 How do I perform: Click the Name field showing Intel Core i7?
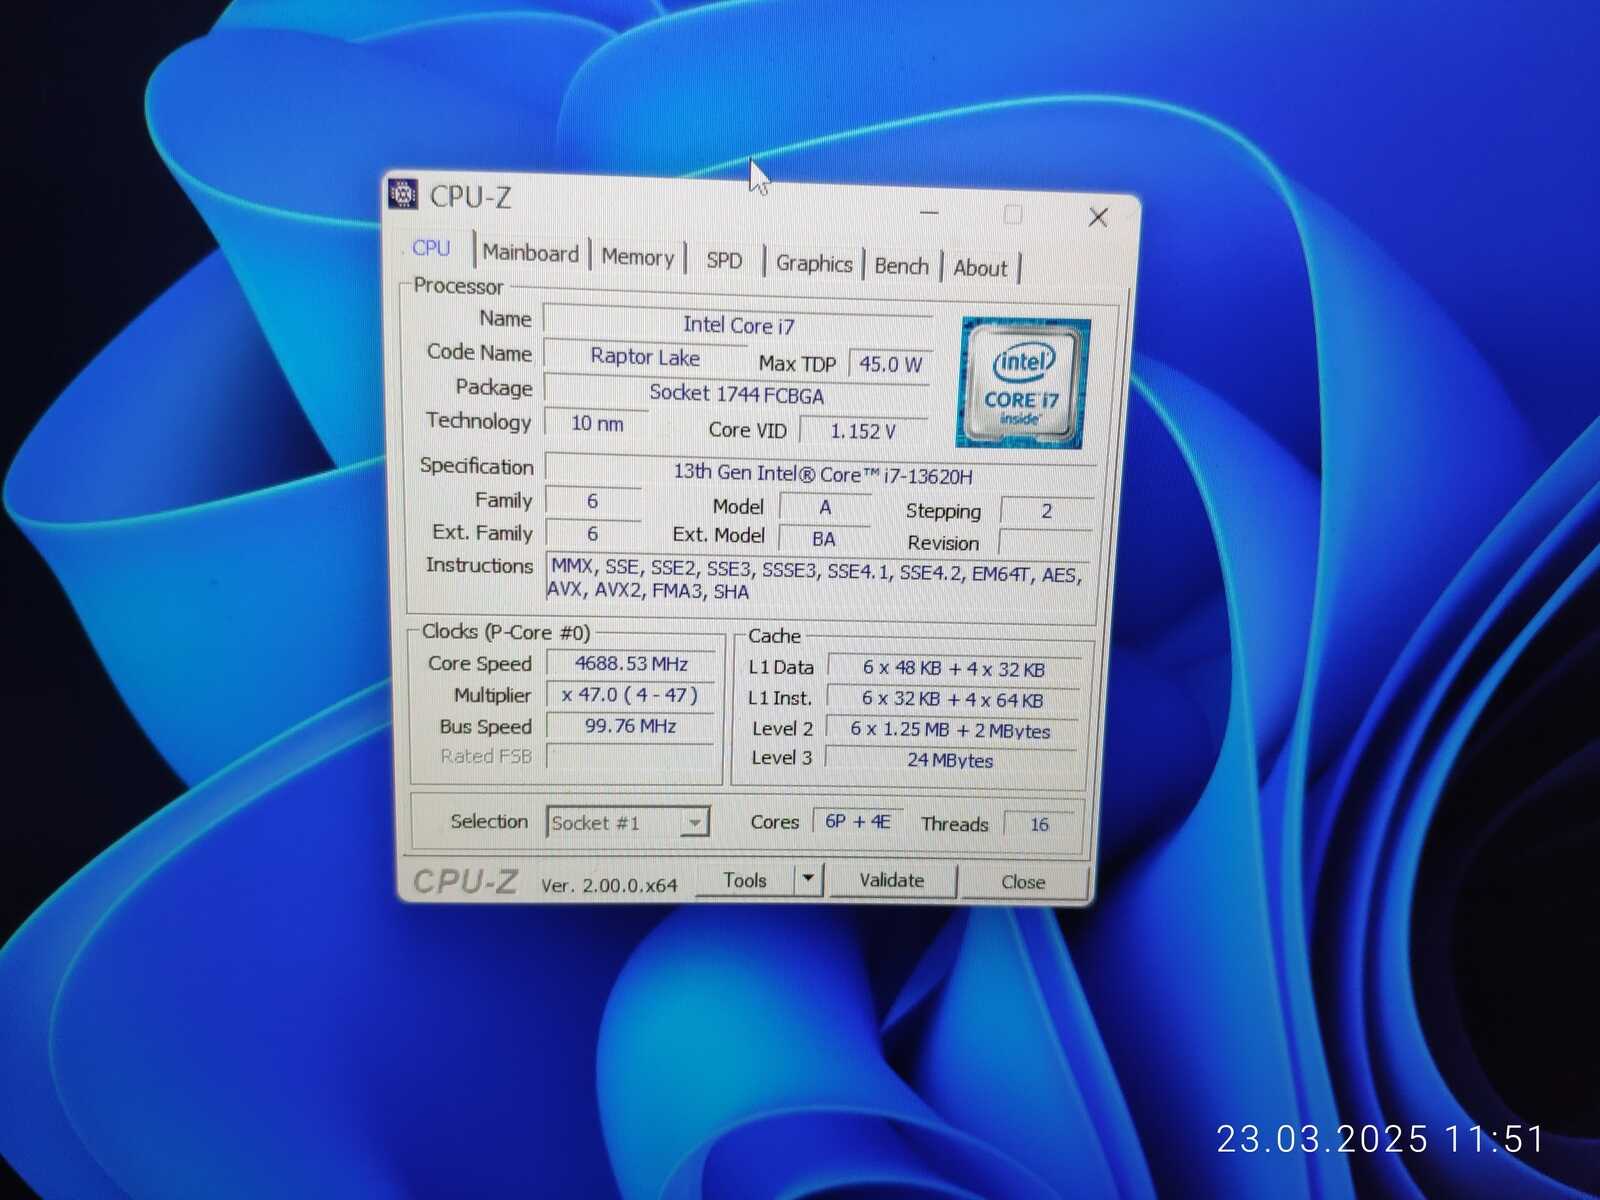(x=738, y=325)
